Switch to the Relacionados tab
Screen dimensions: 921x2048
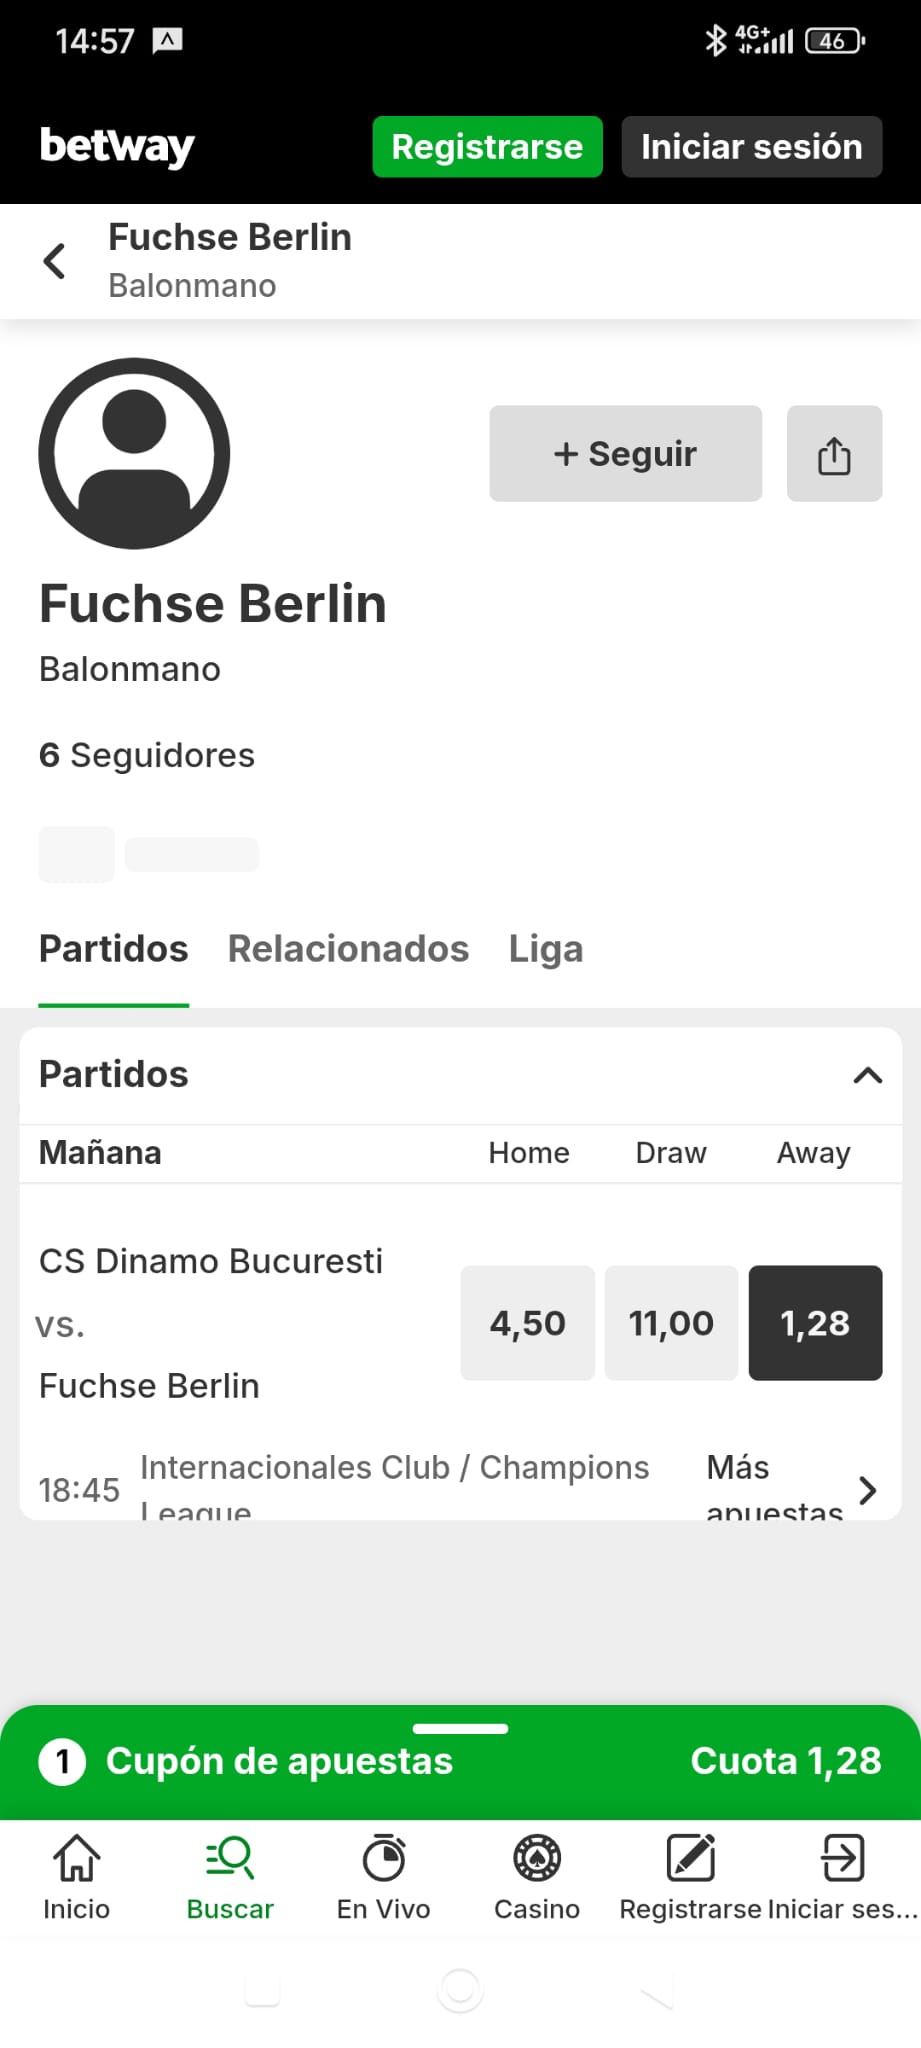point(348,949)
